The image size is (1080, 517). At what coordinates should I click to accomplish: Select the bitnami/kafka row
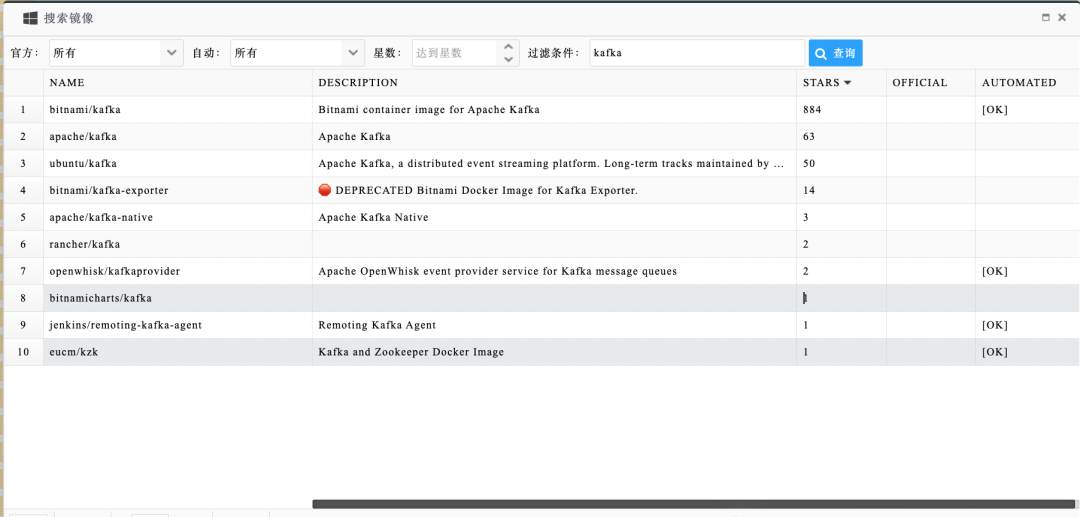[540, 109]
